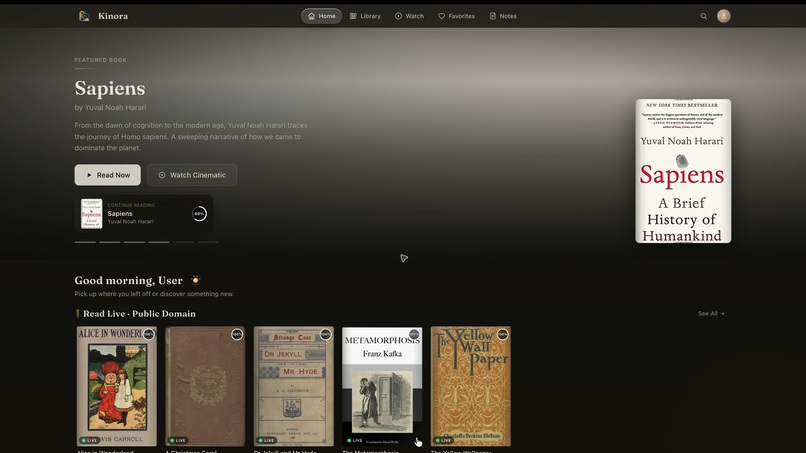Select the sixth hero carousel indicator

[208, 242]
